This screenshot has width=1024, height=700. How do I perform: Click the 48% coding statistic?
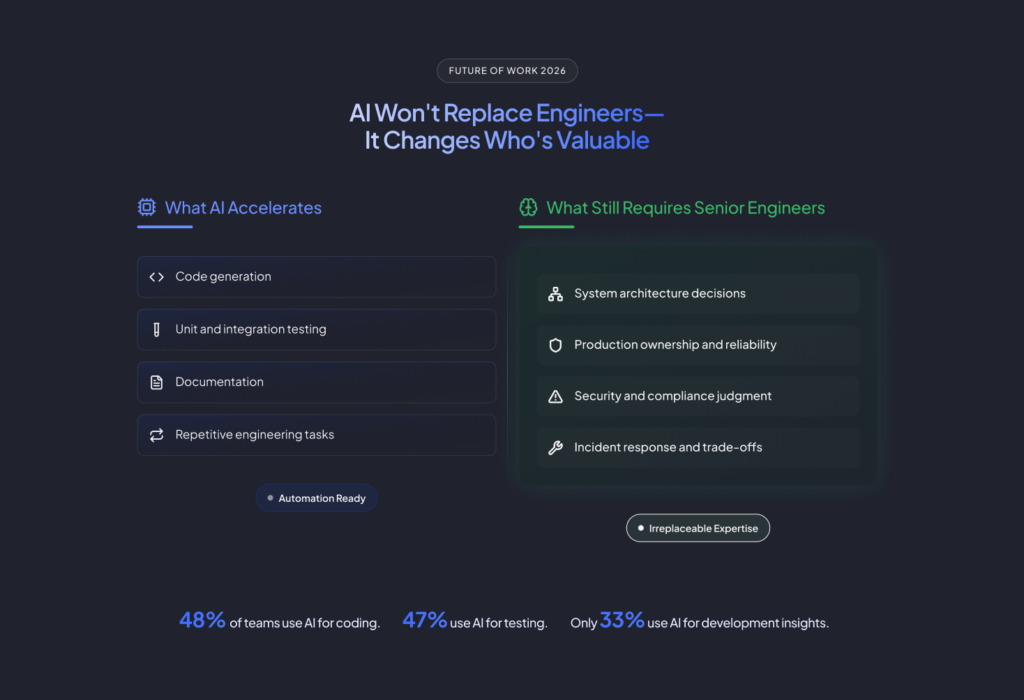pyautogui.click(x=202, y=621)
